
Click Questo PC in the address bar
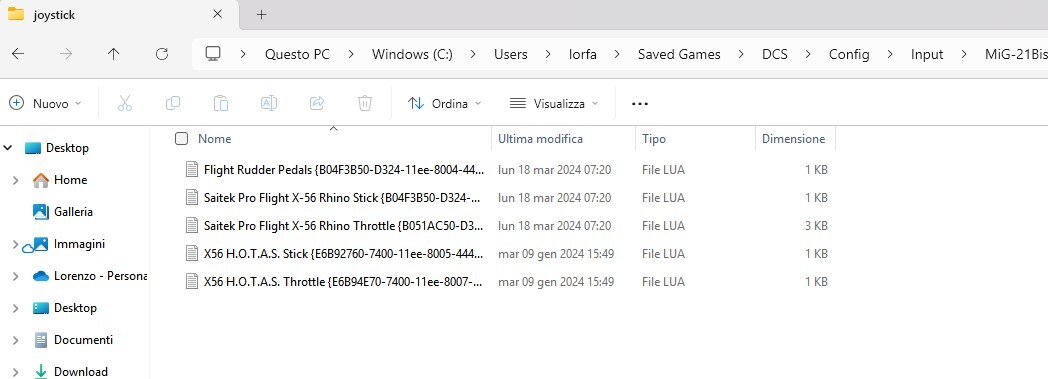point(297,55)
